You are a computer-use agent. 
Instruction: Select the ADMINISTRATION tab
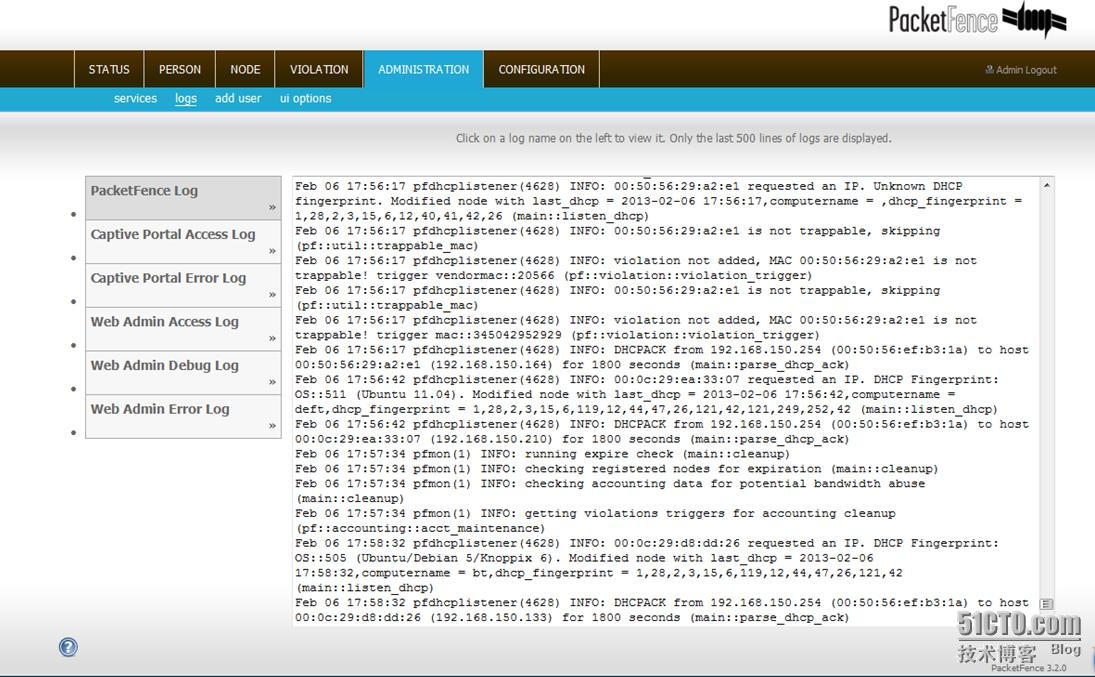click(x=423, y=69)
